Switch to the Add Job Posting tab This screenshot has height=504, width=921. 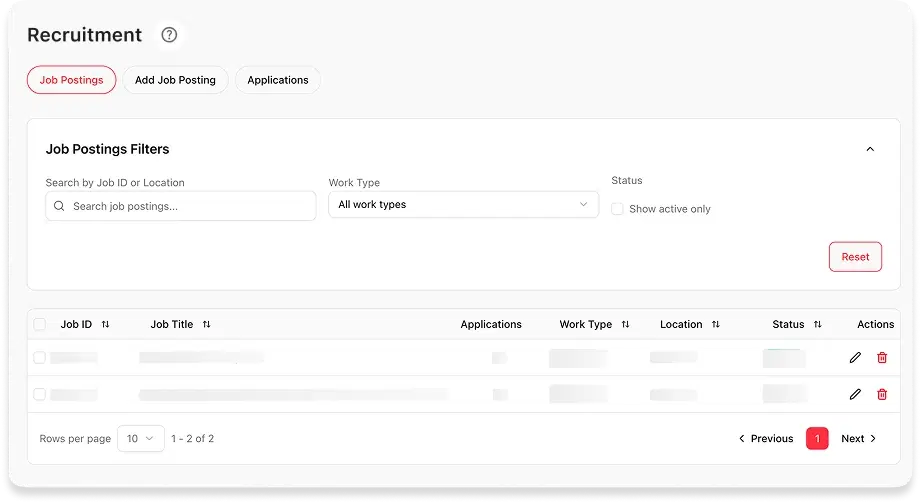pyautogui.click(x=175, y=80)
